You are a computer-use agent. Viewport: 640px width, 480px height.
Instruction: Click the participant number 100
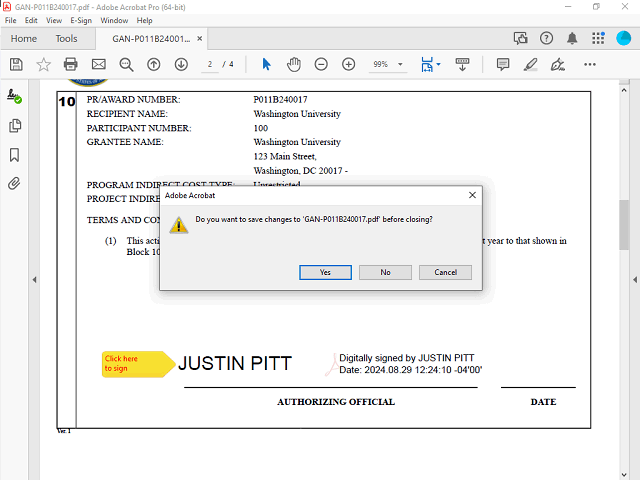point(260,128)
